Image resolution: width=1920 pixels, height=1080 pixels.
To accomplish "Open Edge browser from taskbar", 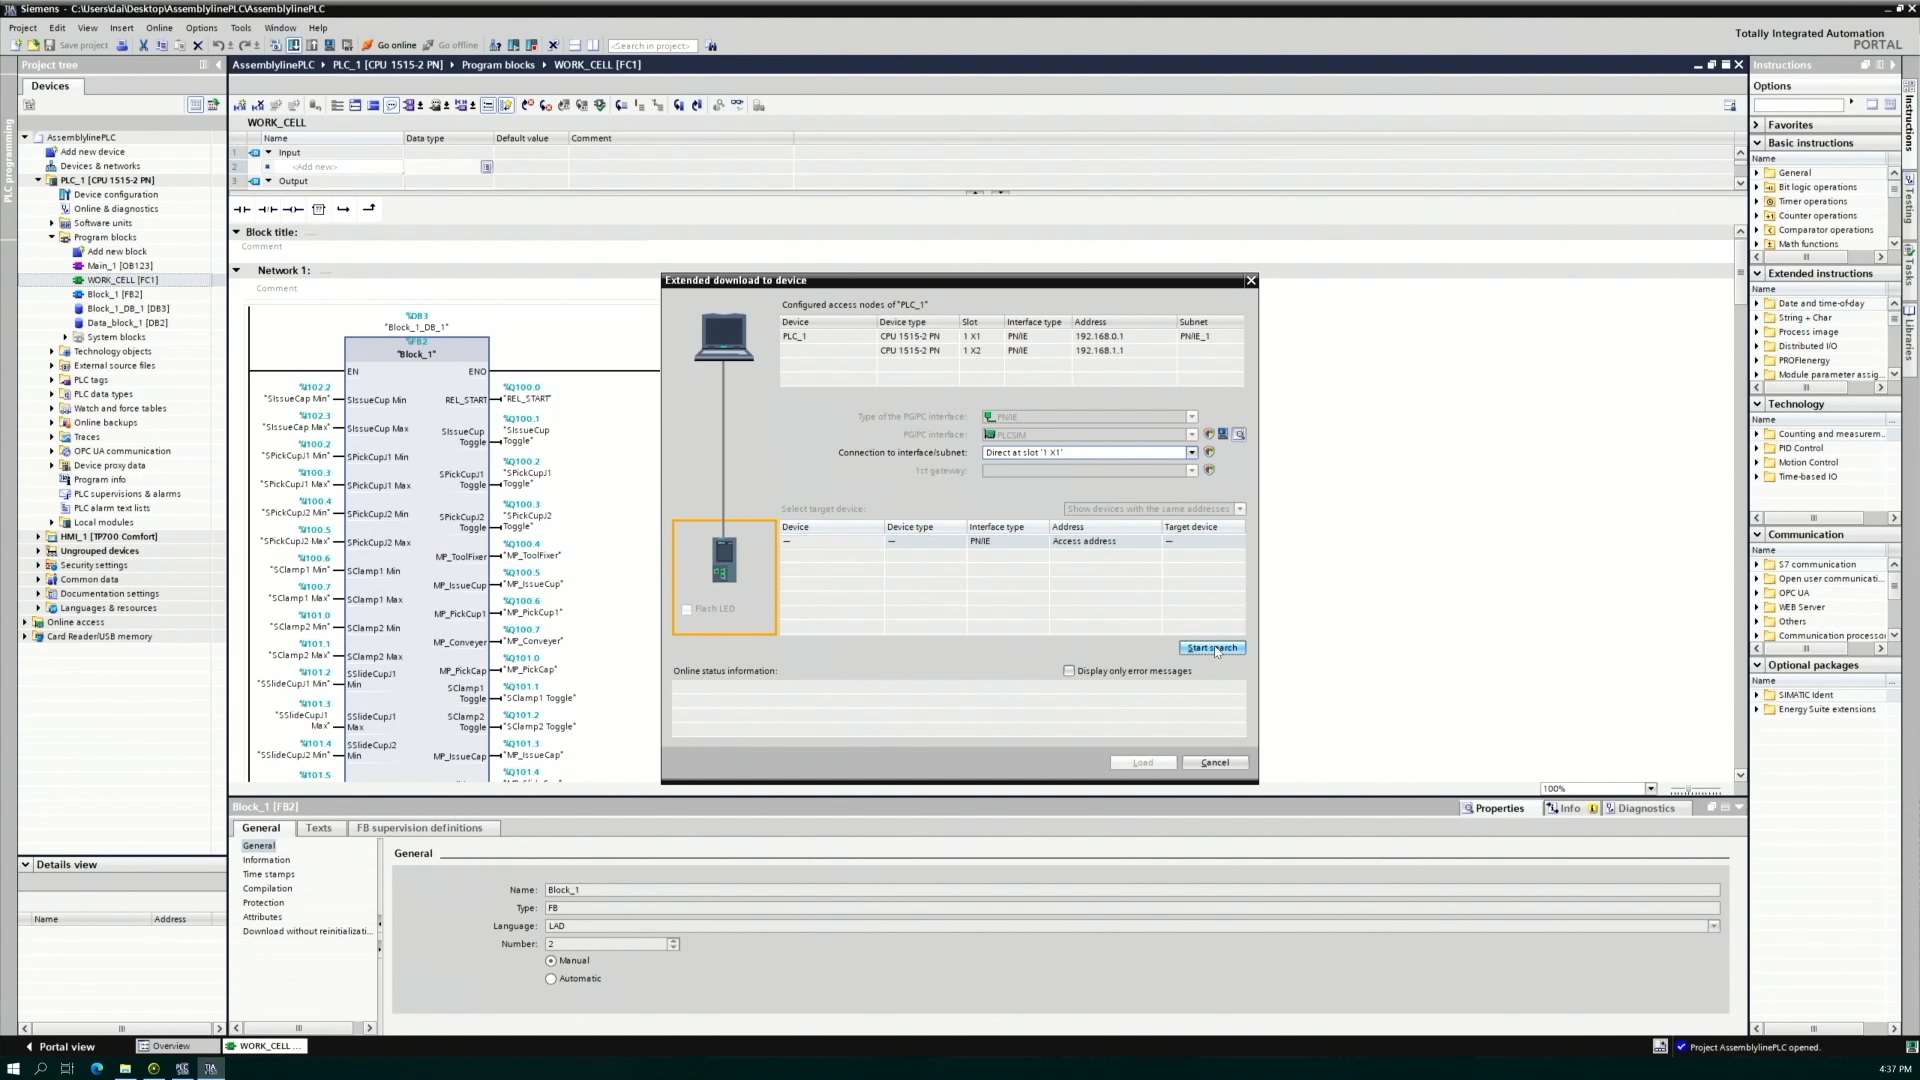I will [x=96, y=1068].
